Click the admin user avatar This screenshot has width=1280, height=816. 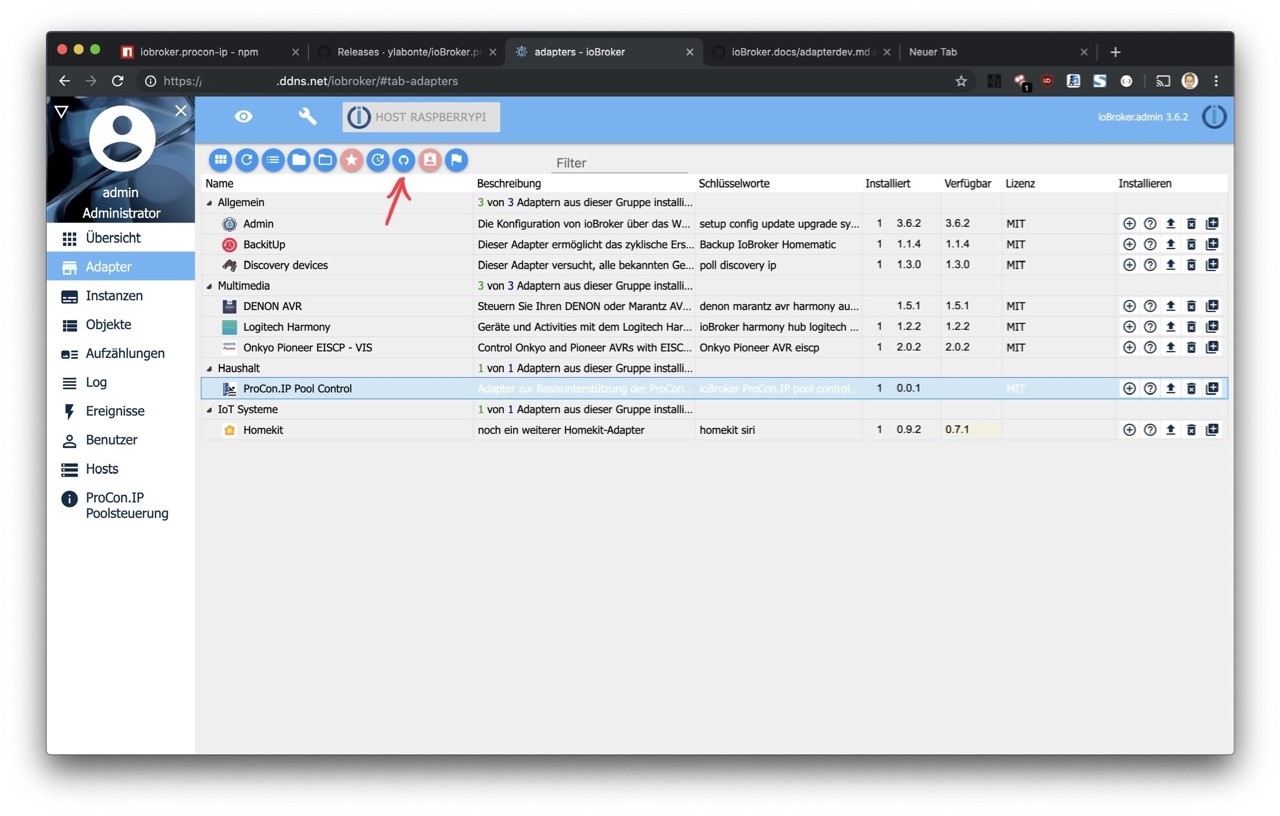click(x=122, y=139)
